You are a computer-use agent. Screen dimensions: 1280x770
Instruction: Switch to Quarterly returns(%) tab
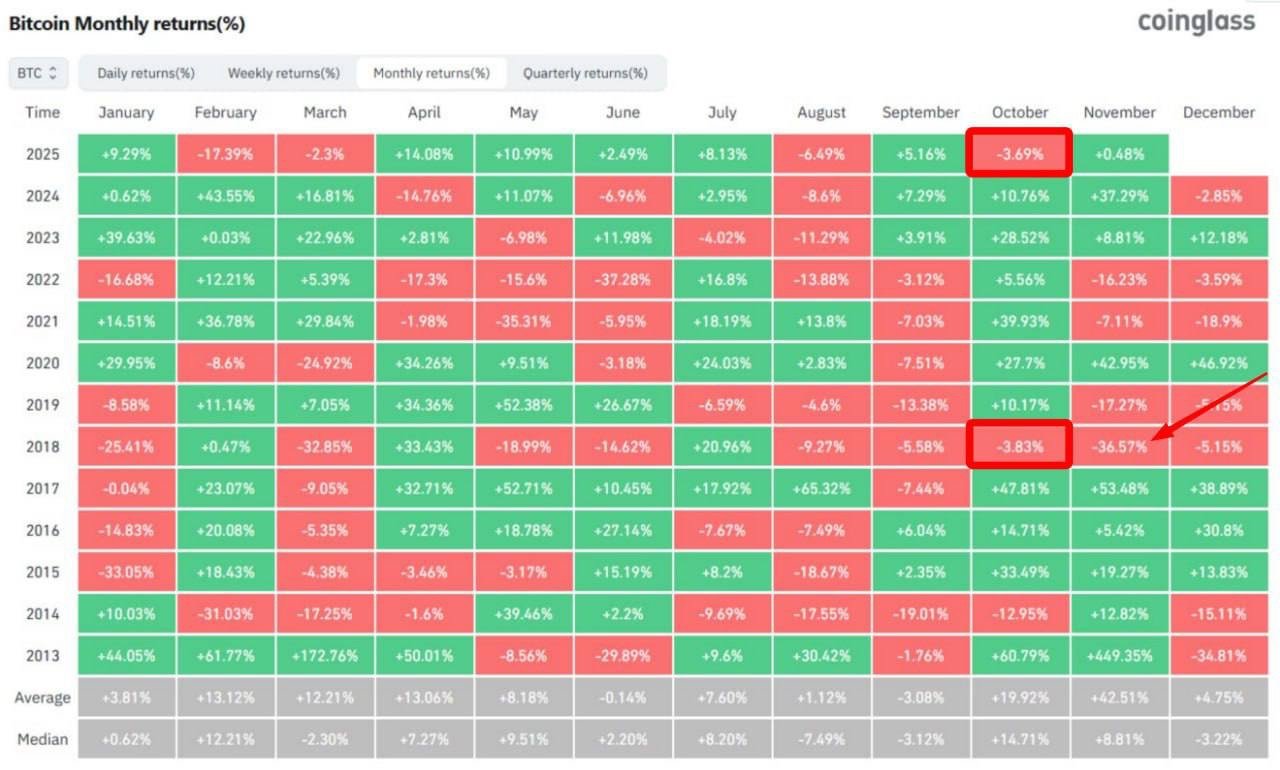(x=585, y=73)
